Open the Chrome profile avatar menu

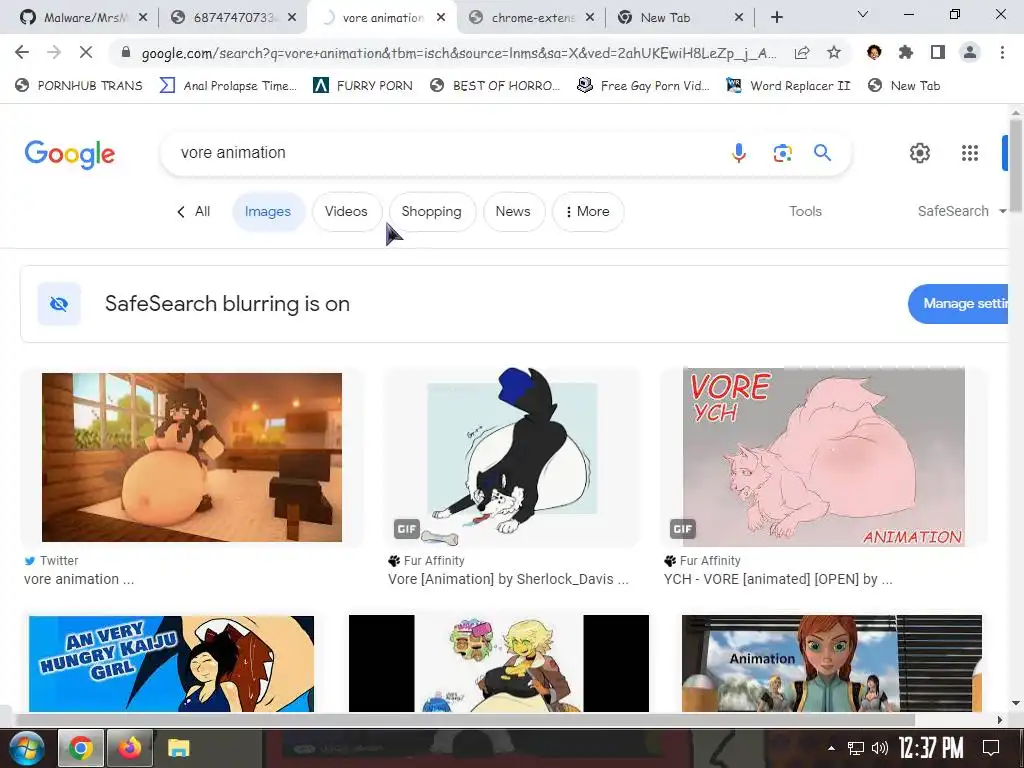pyautogui.click(x=970, y=52)
